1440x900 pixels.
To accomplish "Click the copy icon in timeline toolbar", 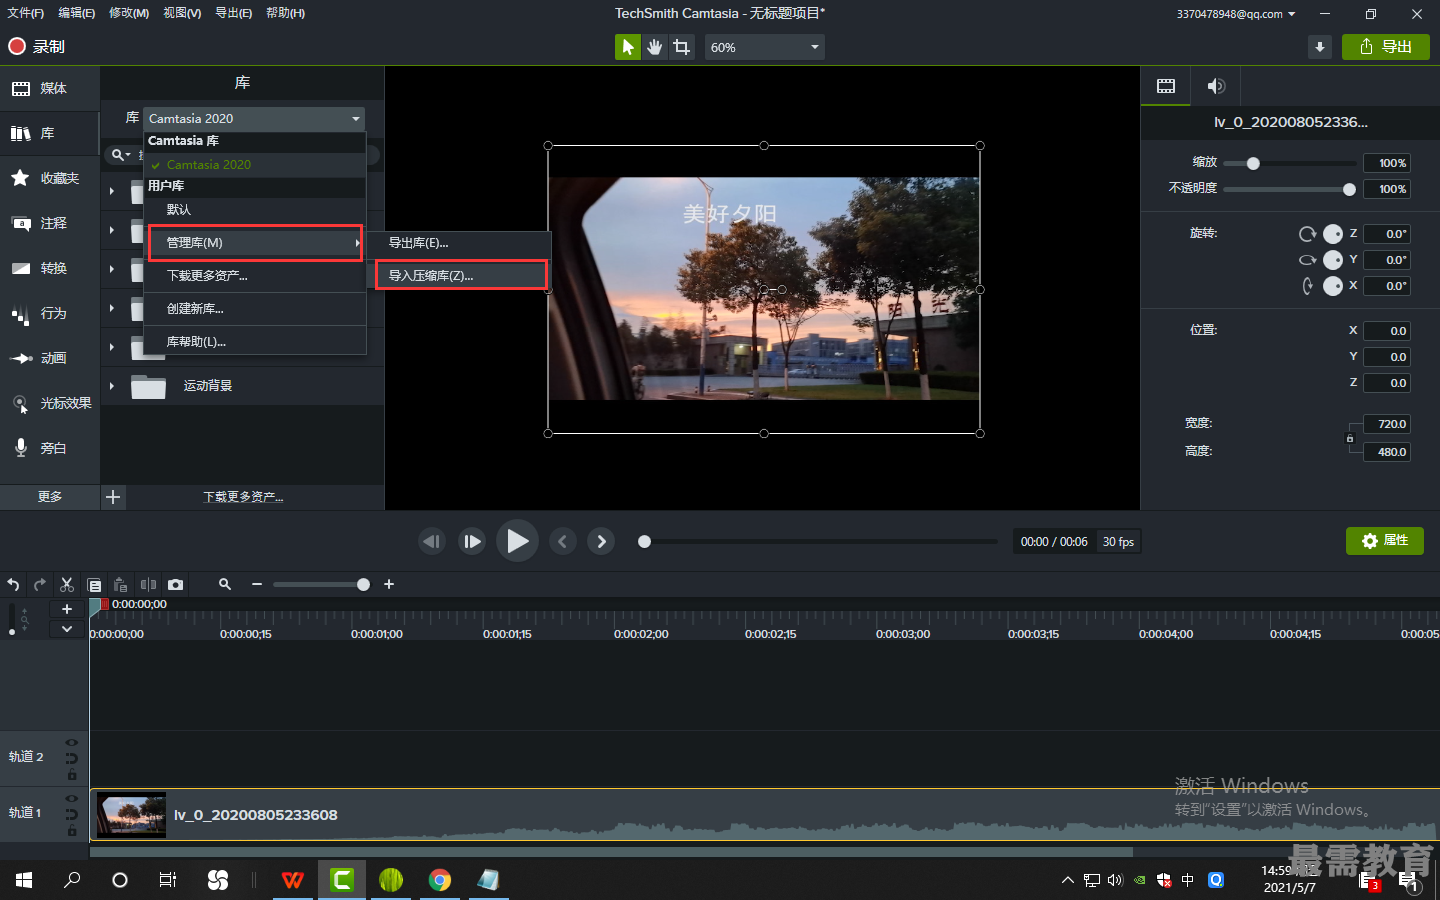I will coord(94,584).
